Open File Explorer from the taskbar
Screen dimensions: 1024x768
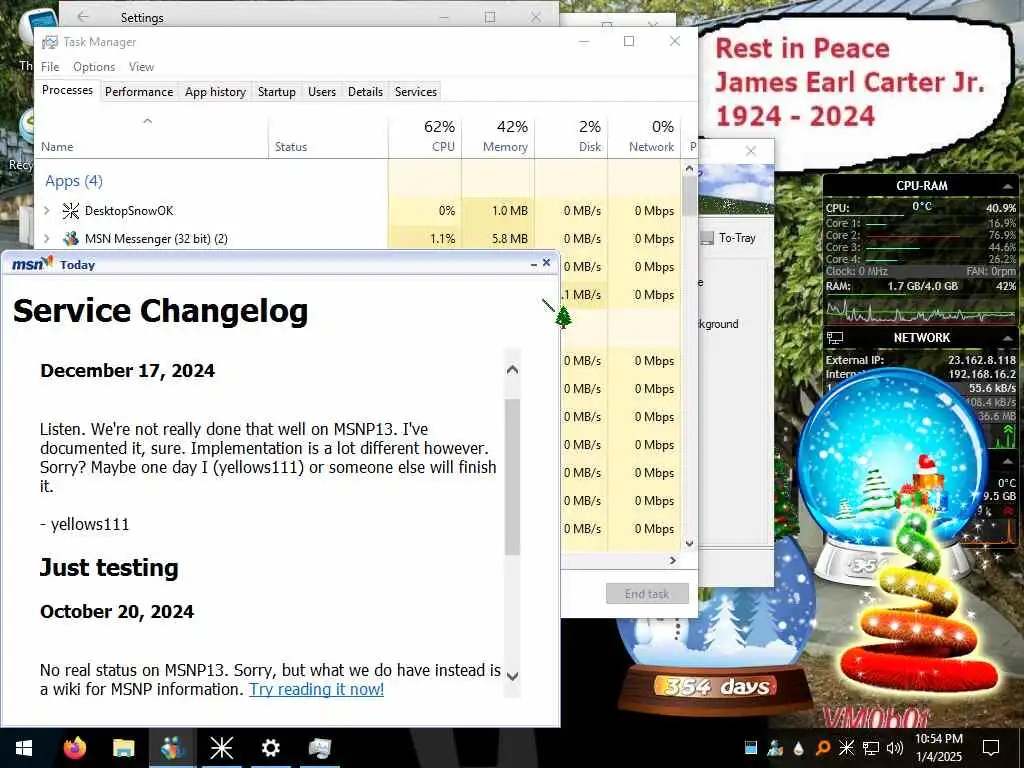pos(123,748)
